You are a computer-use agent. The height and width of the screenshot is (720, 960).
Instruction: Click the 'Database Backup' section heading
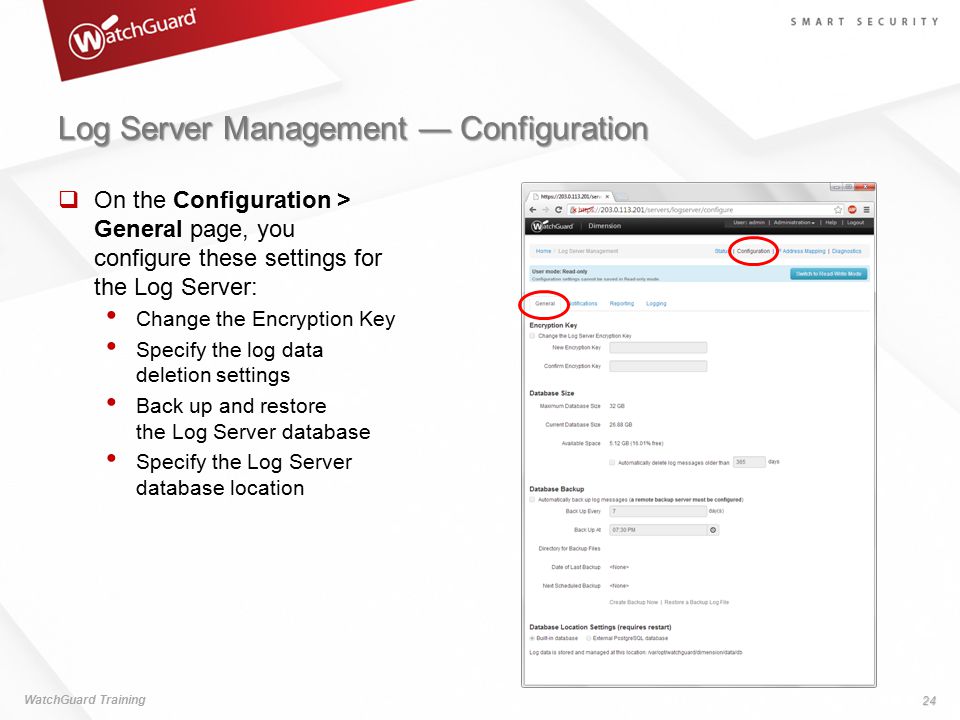[557, 489]
